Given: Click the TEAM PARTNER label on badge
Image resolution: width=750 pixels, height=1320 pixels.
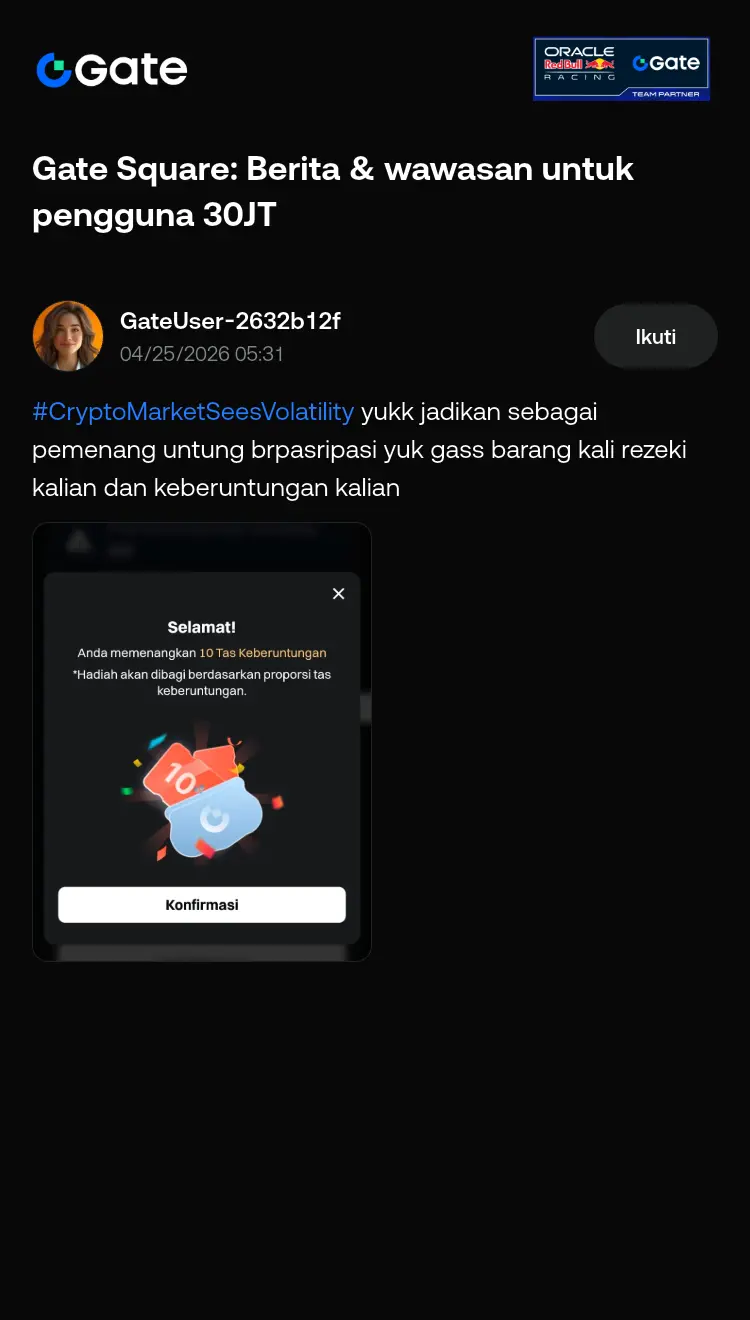Looking at the screenshot, I should pos(666,94).
